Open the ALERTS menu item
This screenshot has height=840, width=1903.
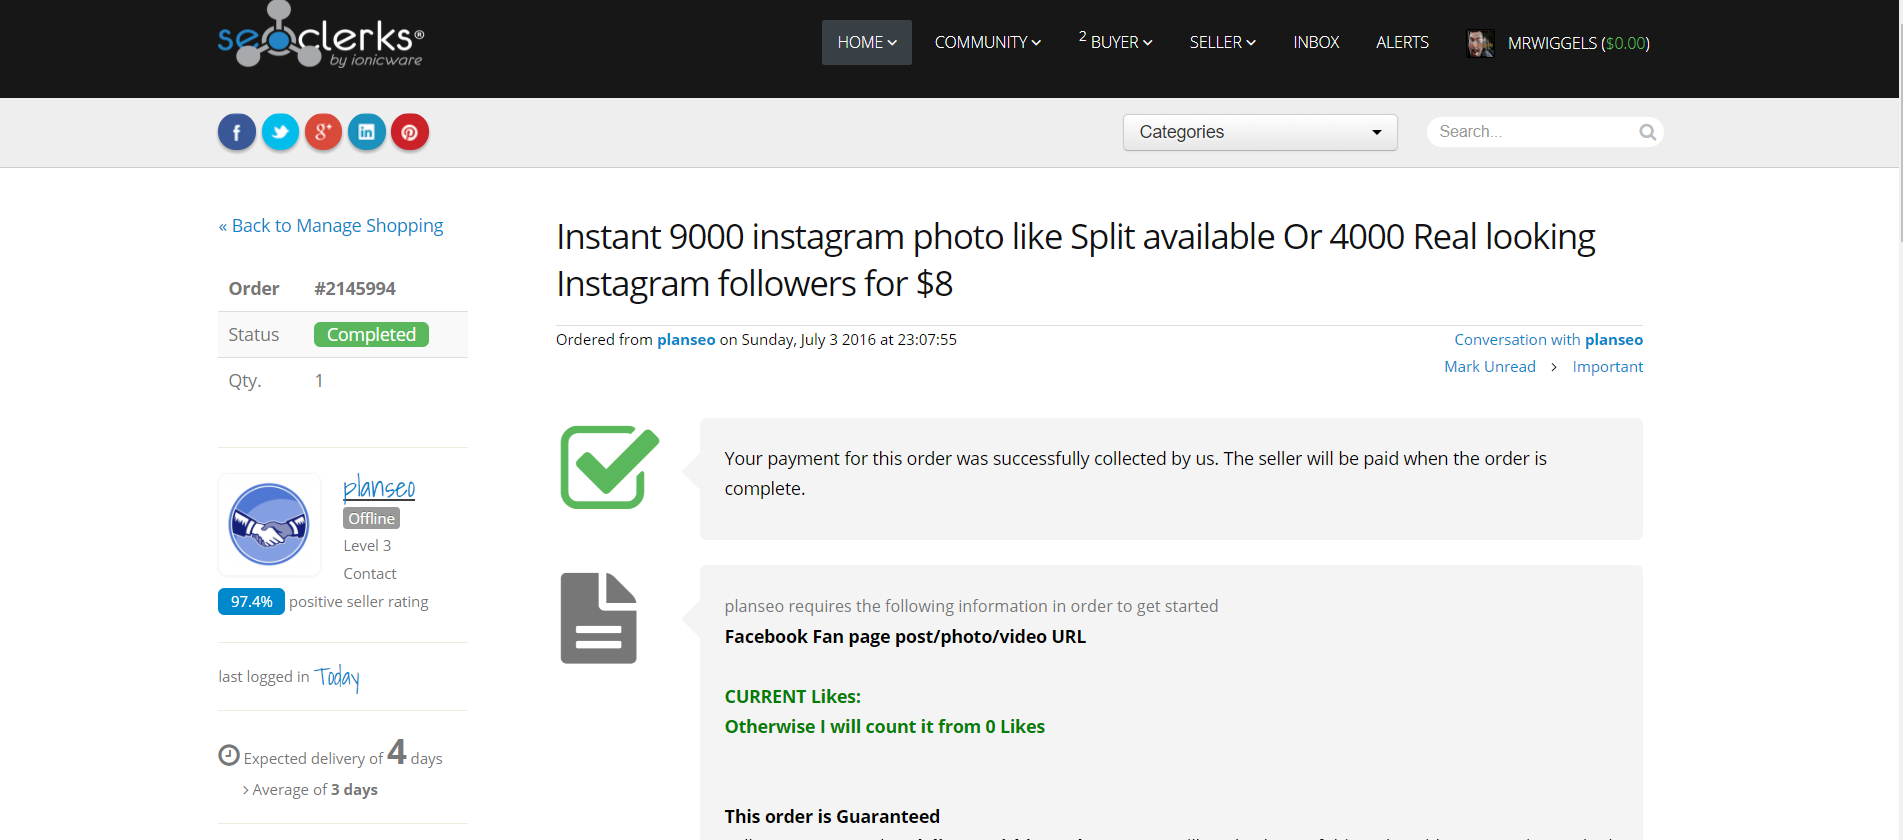tap(1402, 43)
